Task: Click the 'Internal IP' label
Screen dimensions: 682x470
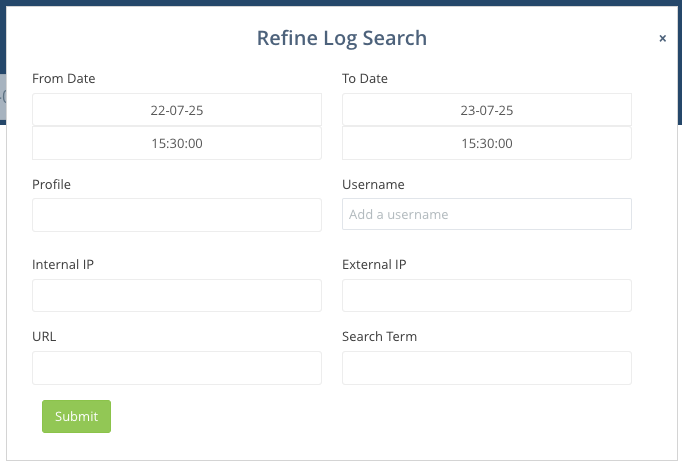Action: pos(63,265)
